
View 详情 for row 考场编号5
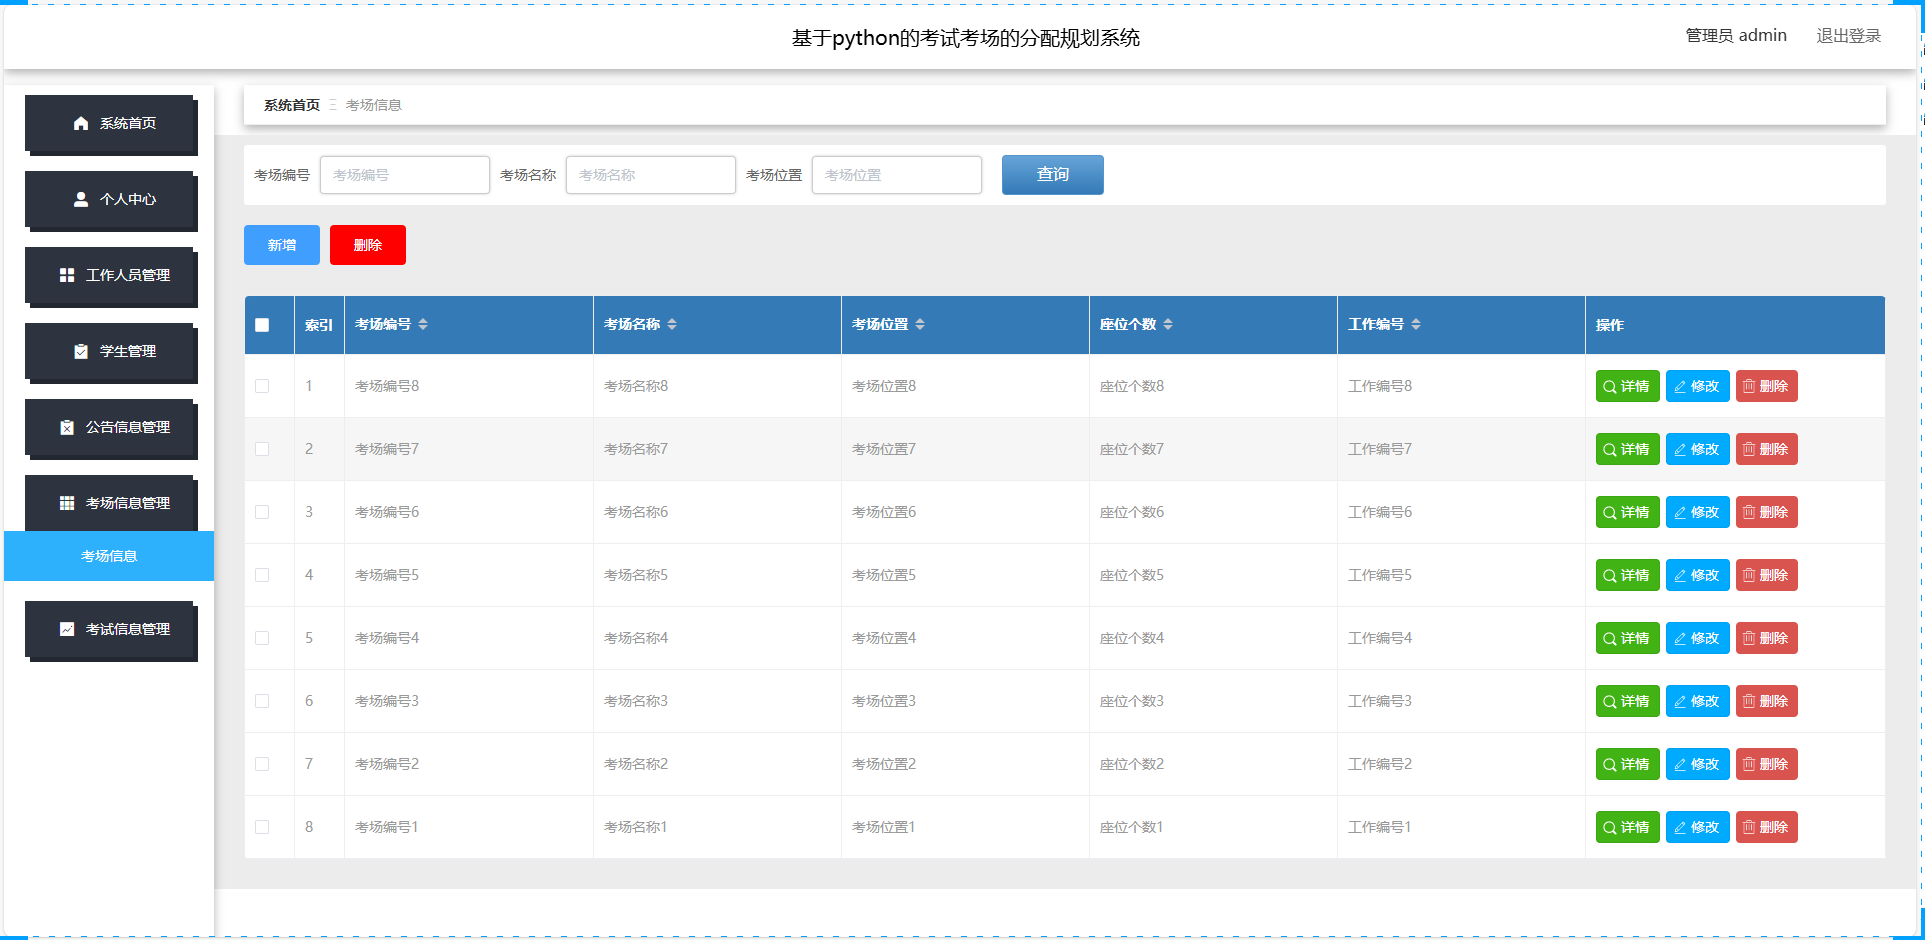click(x=1627, y=575)
